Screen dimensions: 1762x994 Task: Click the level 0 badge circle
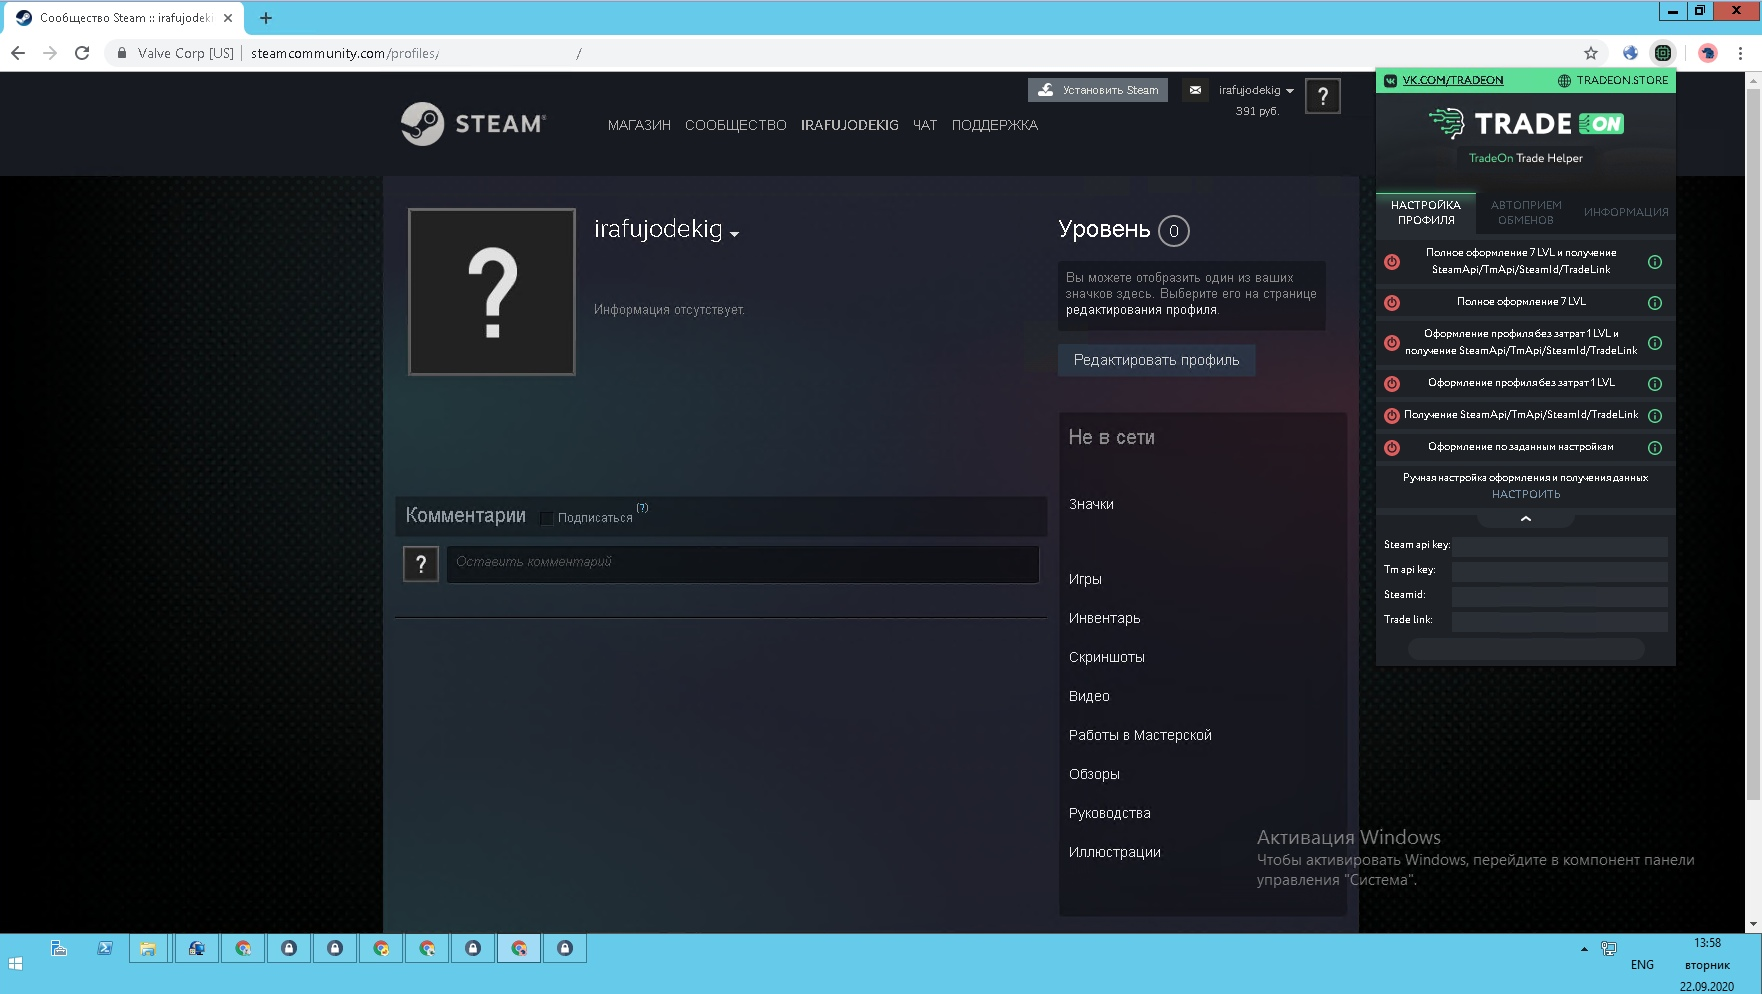point(1174,231)
